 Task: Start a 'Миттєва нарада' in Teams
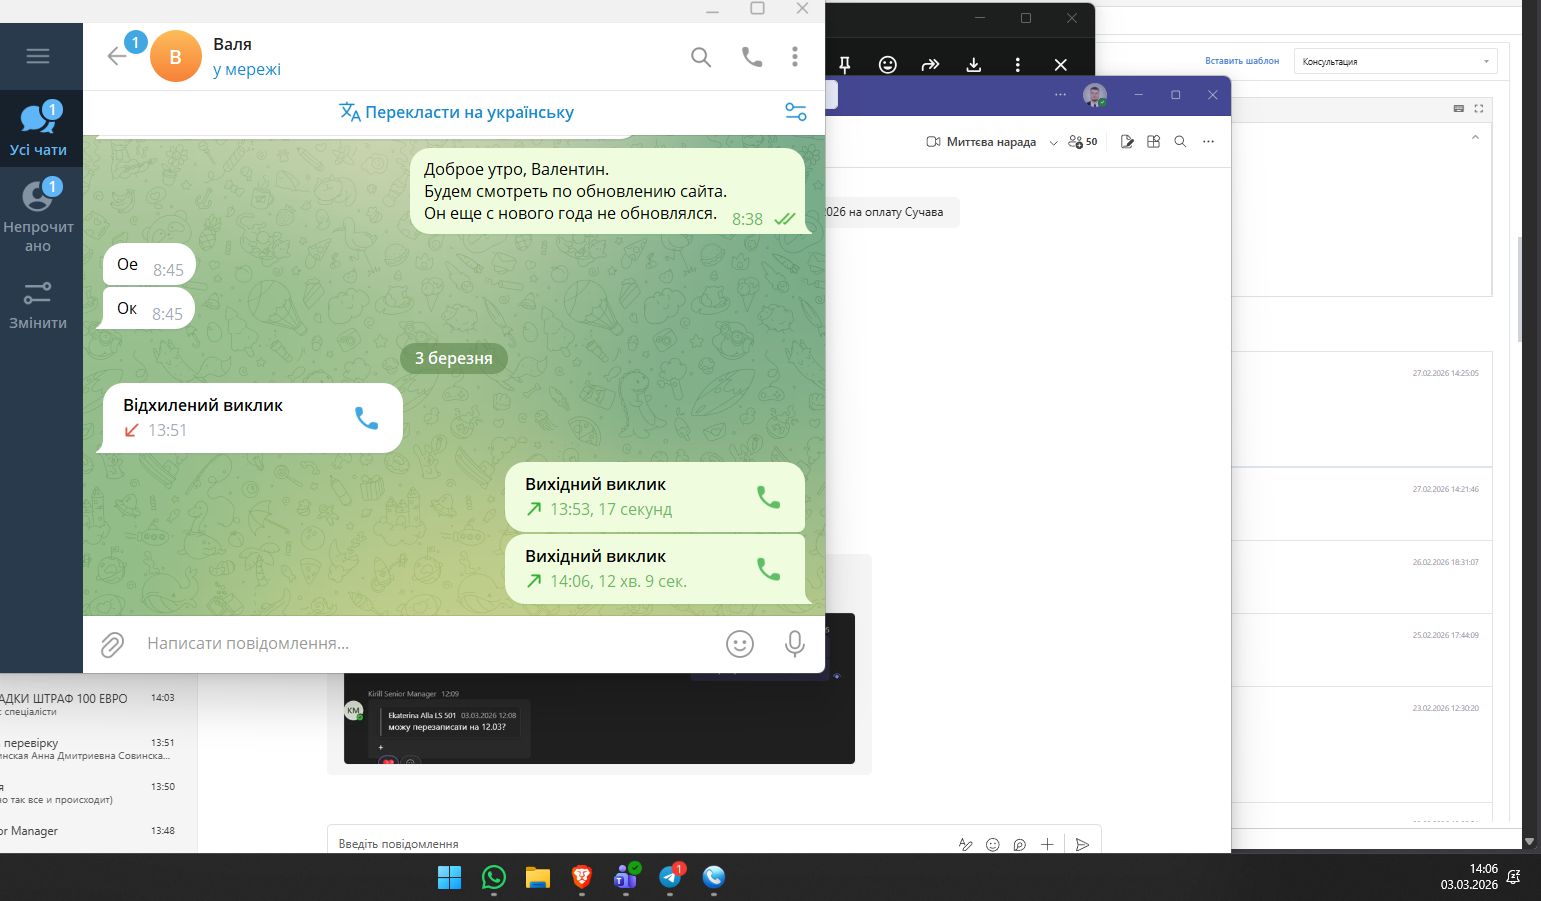(981, 142)
